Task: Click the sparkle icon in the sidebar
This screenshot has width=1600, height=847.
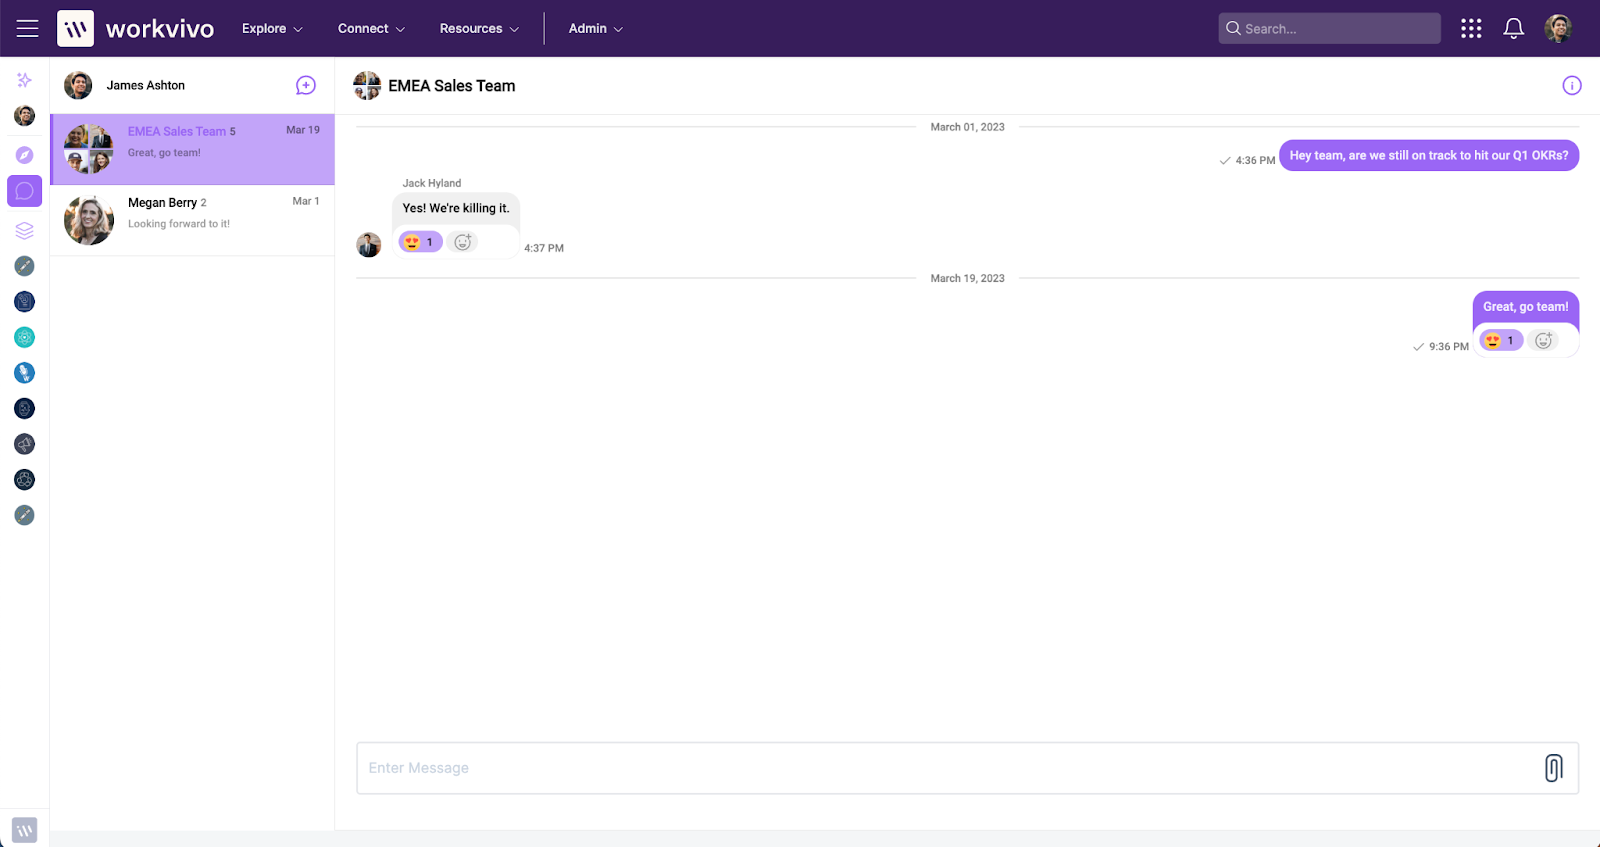Action: point(25,80)
